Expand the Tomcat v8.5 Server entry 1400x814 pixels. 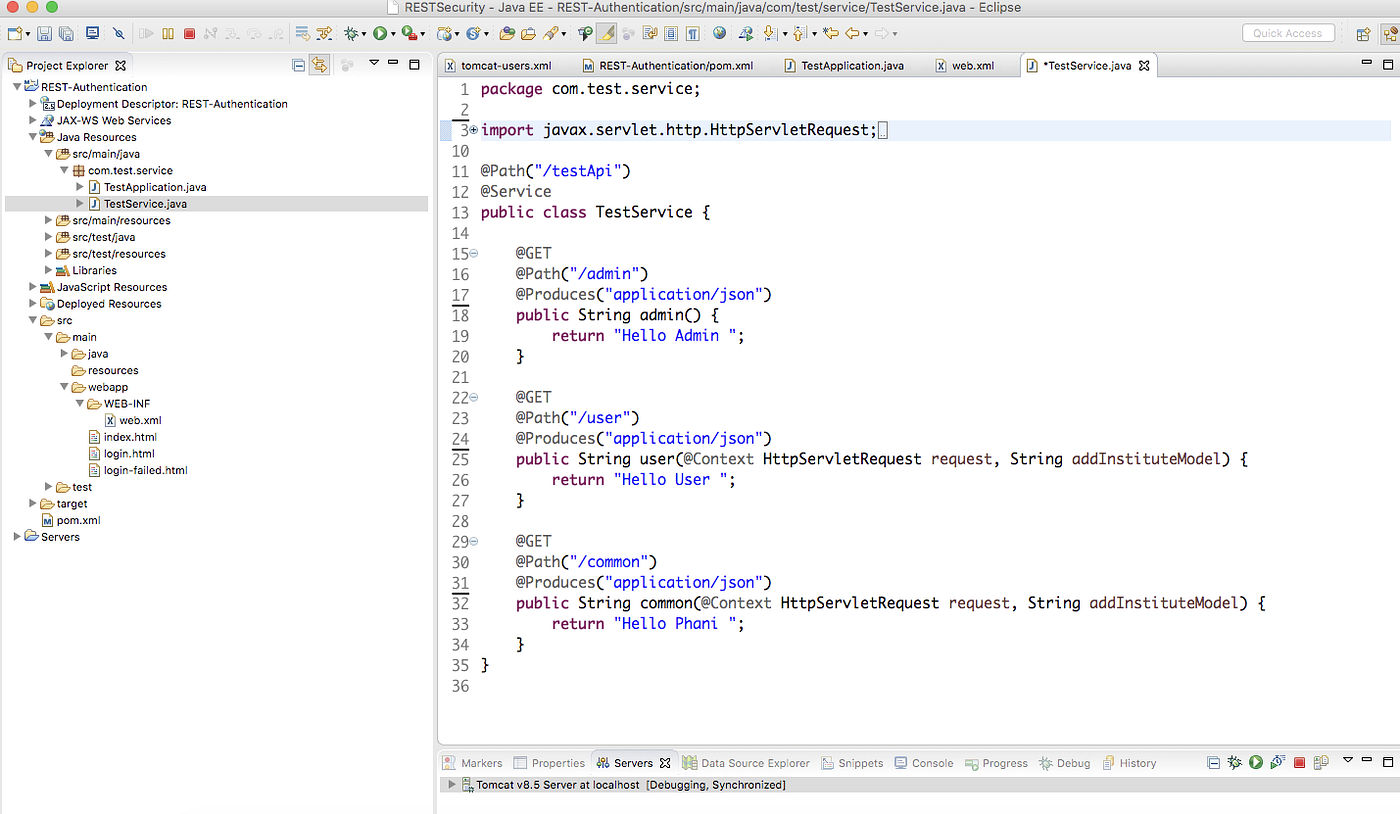click(x=452, y=785)
